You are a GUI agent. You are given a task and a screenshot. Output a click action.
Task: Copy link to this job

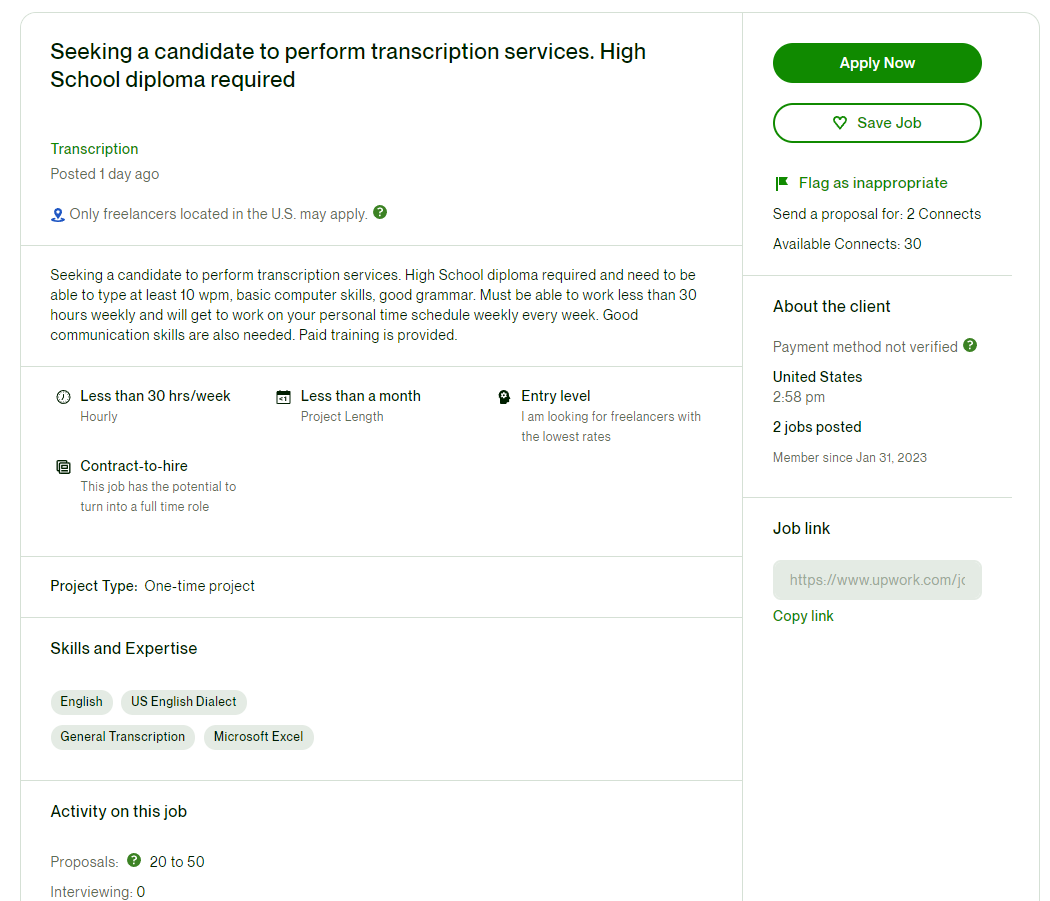(803, 616)
